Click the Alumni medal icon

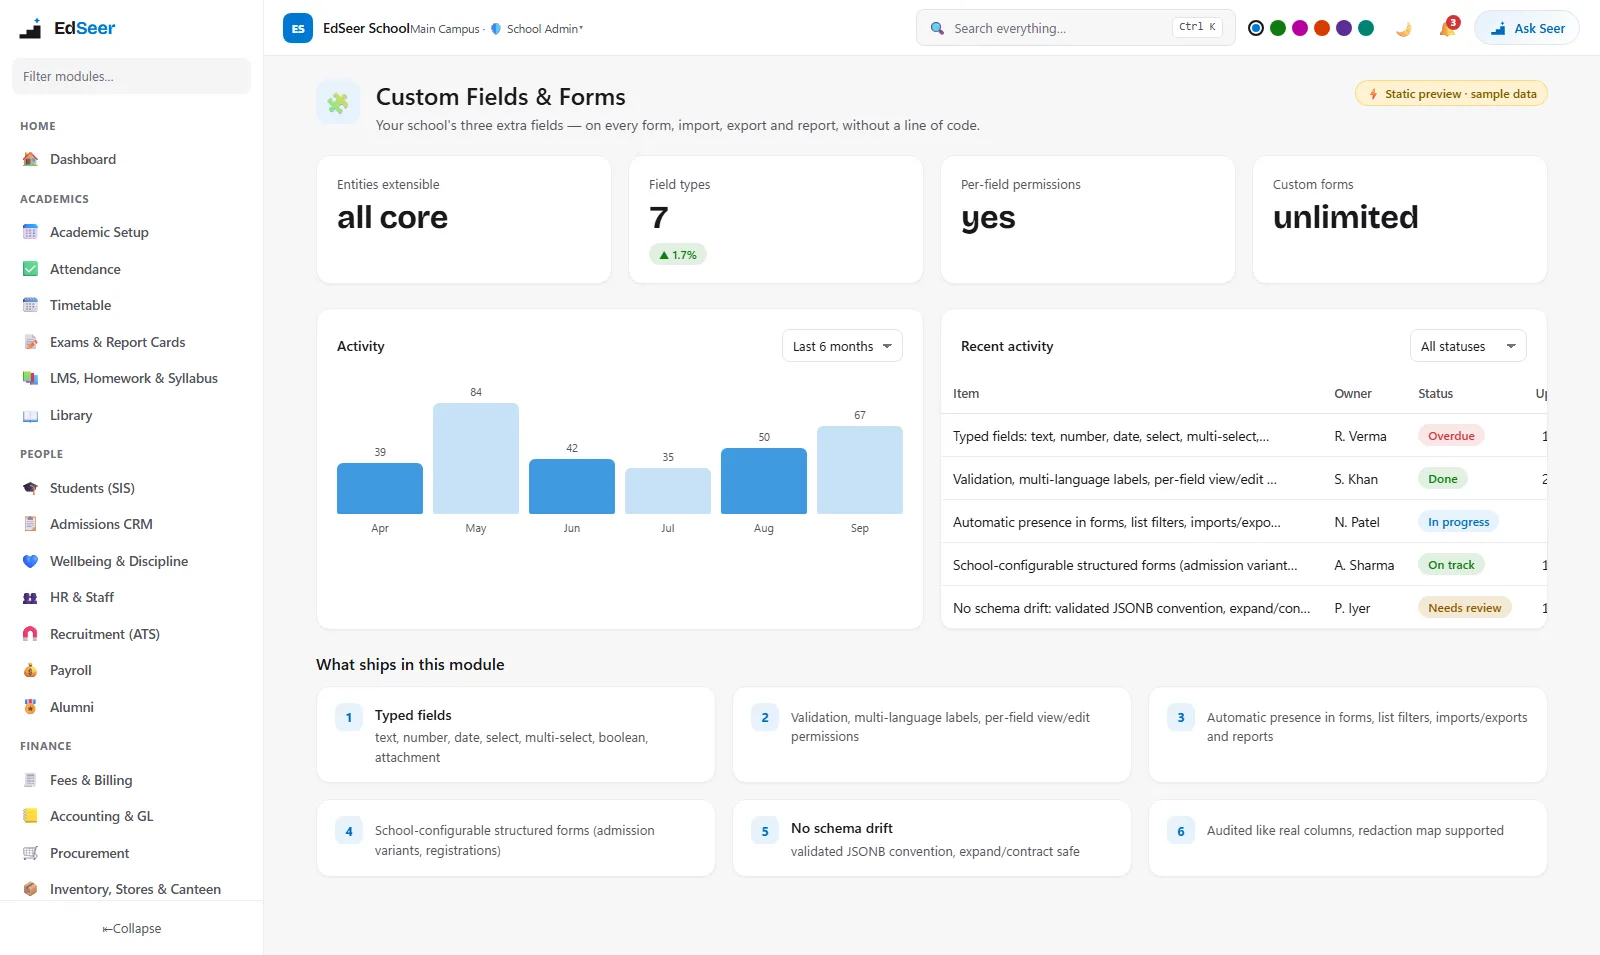point(30,707)
